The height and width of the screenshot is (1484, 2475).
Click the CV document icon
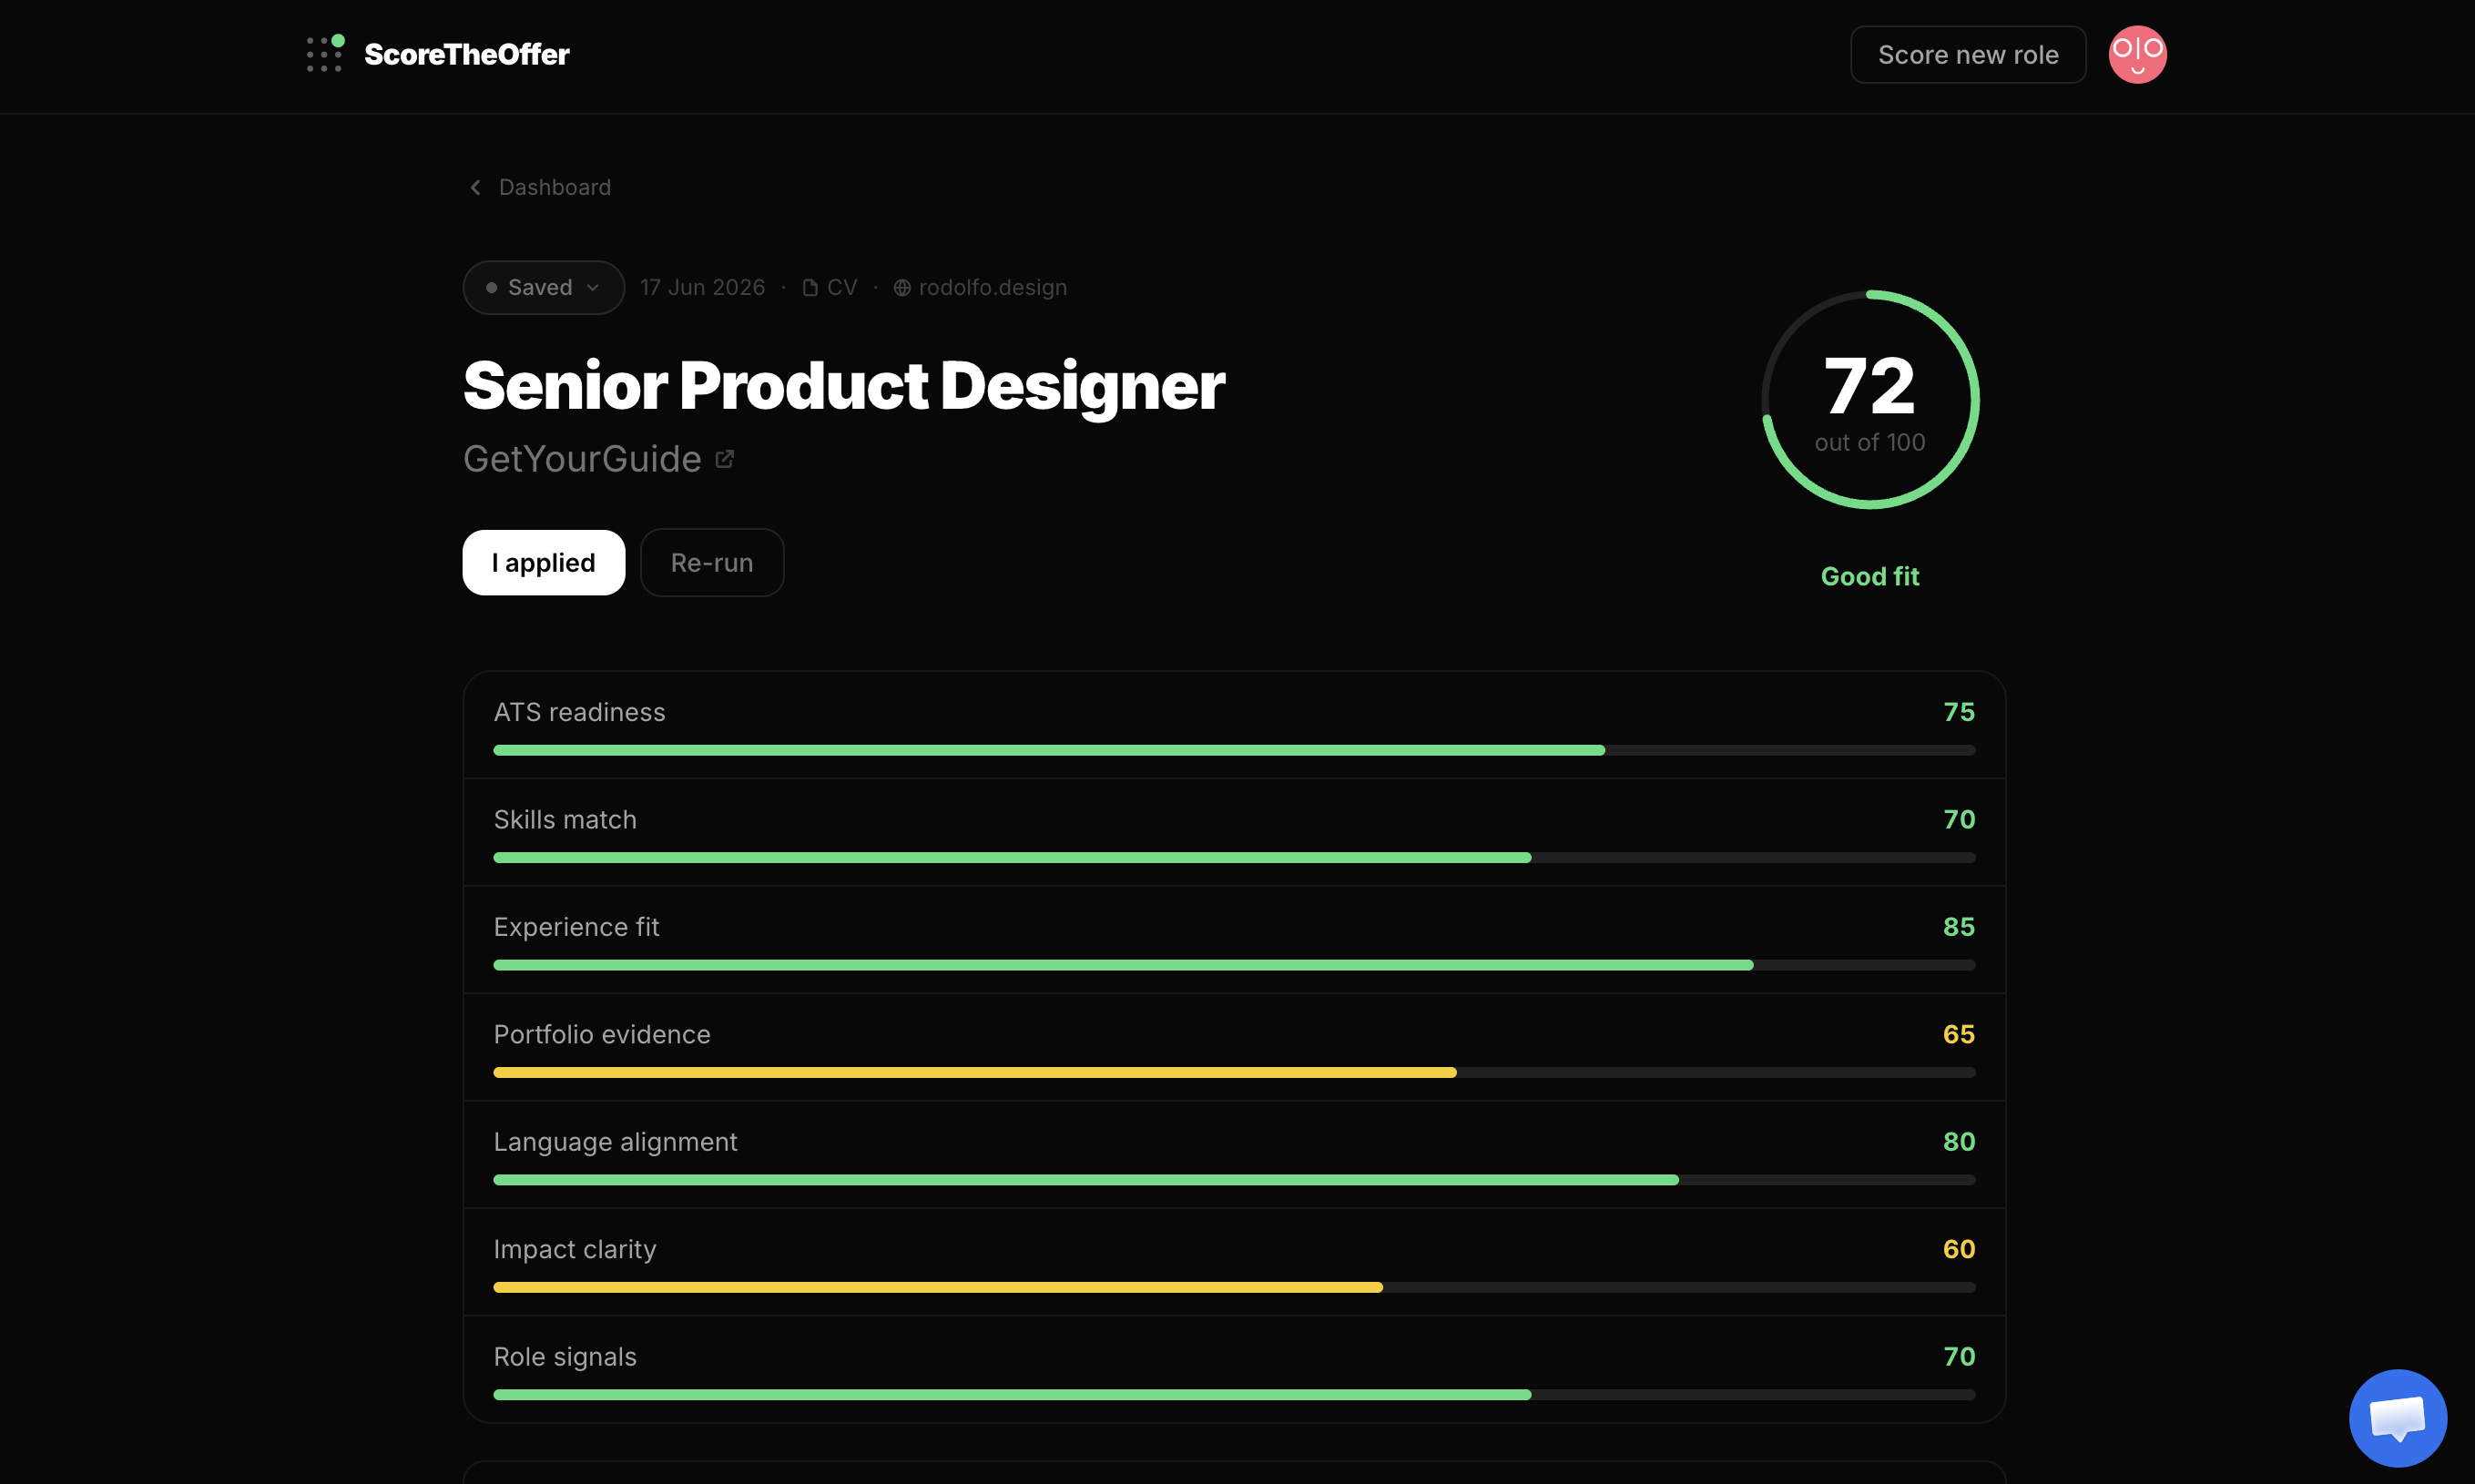click(810, 288)
